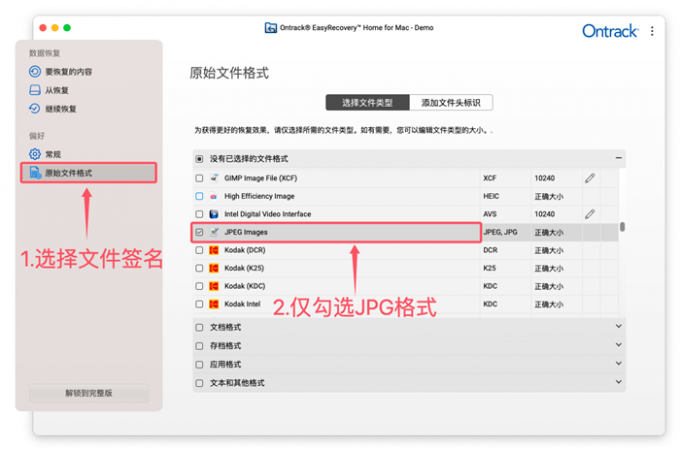Click the Kodak (DCR) logo icon
Image resolution: width=680 pixels, height=449 pixels.
pyautogui.click(x=214, y=250)
